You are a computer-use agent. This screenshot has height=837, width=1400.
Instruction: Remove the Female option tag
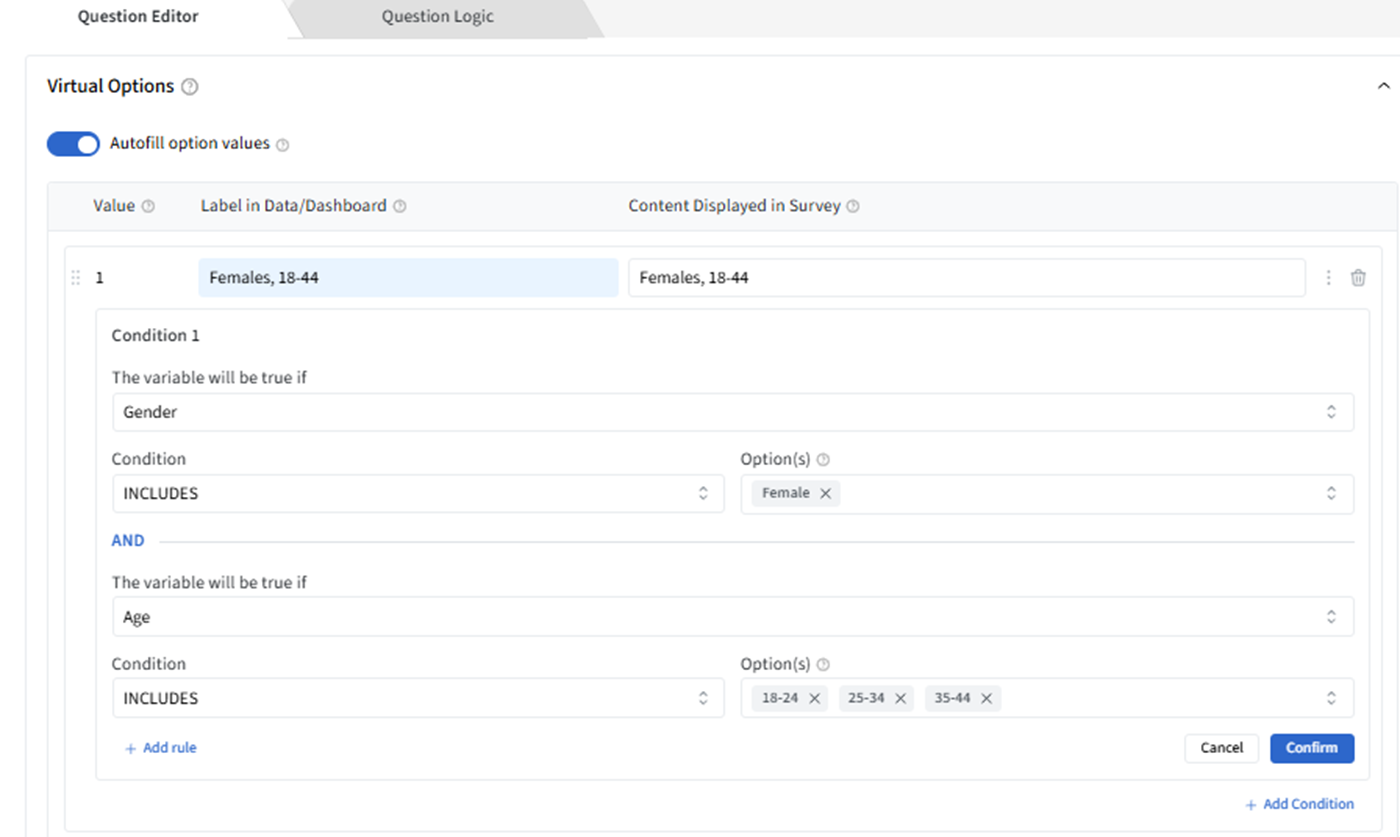click(825, 493)
